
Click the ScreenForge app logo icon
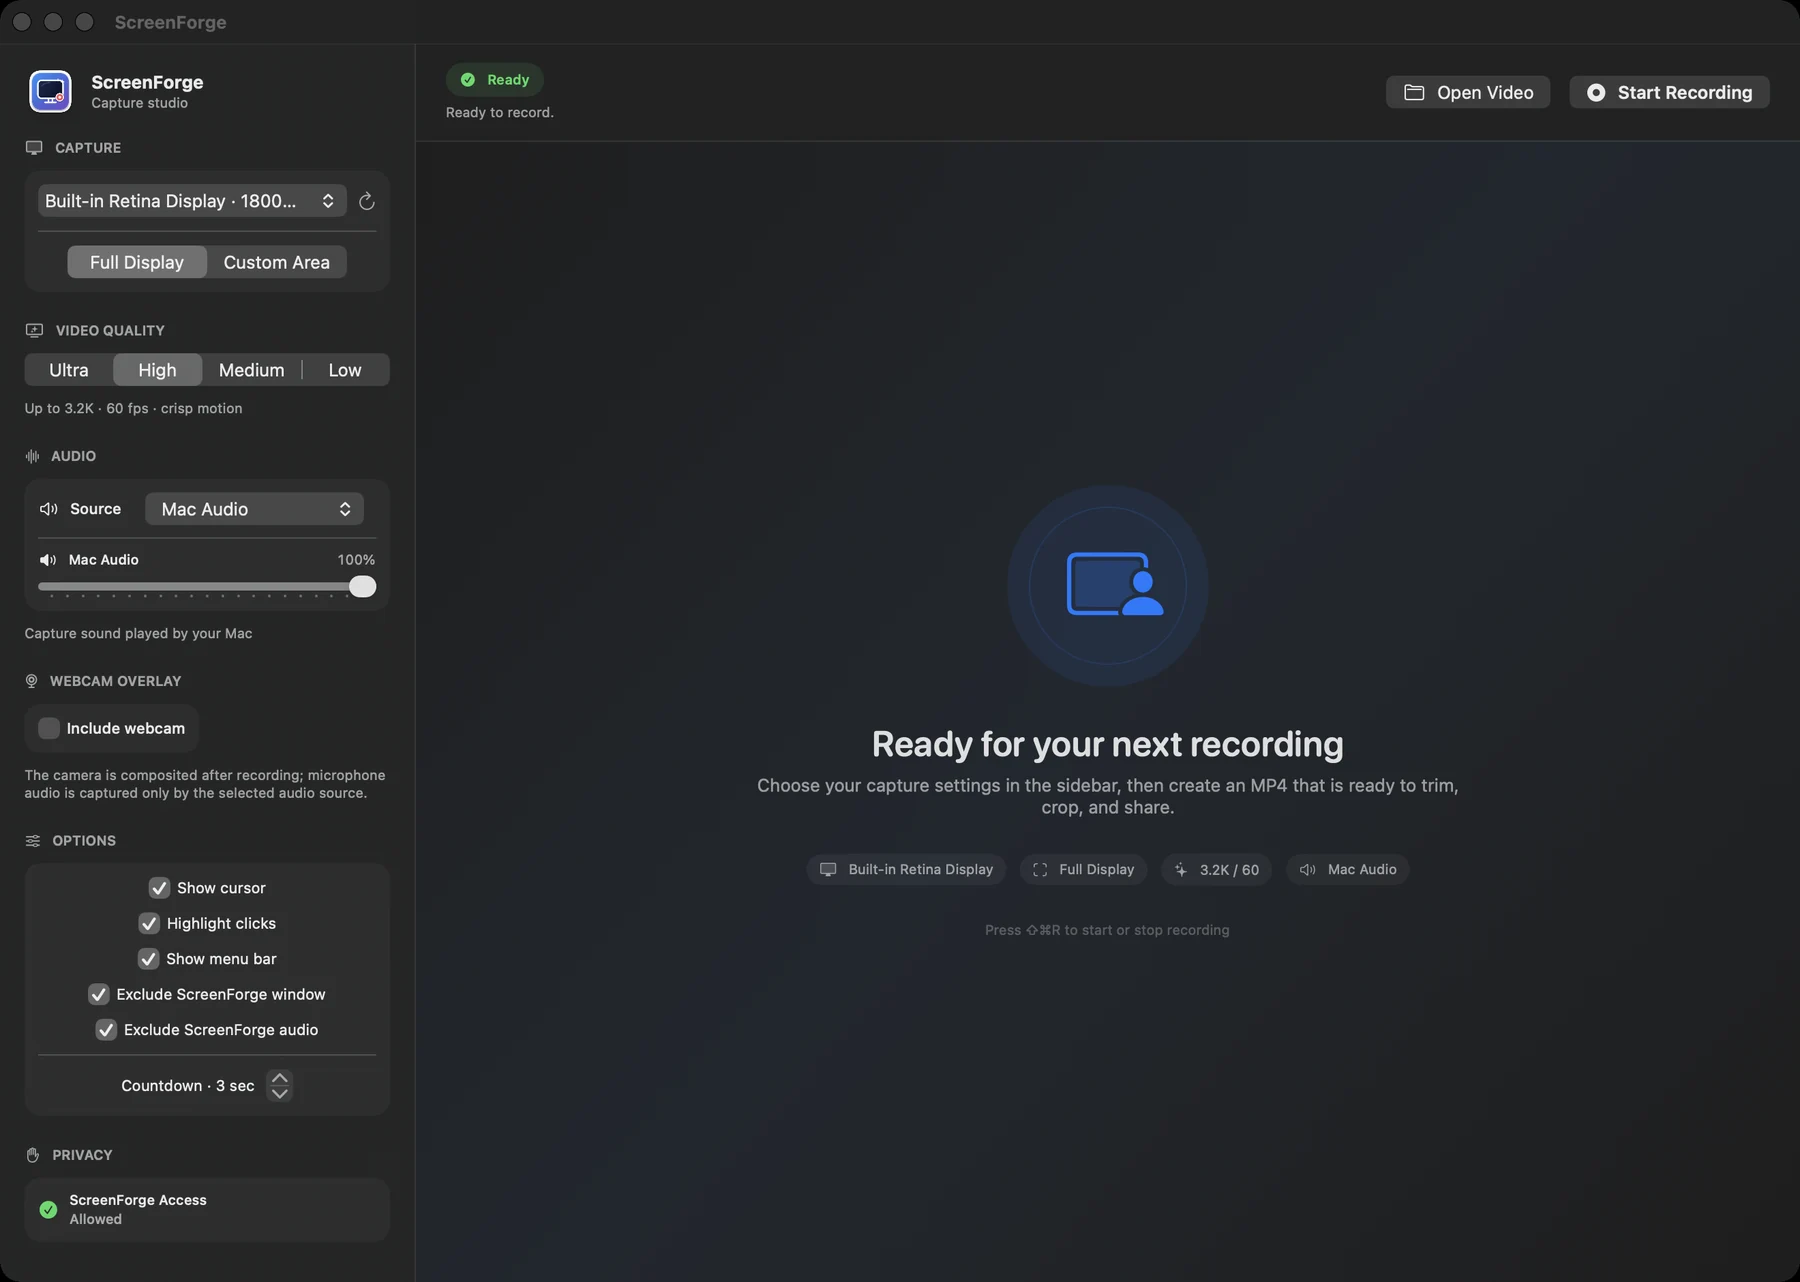[50, 91]
